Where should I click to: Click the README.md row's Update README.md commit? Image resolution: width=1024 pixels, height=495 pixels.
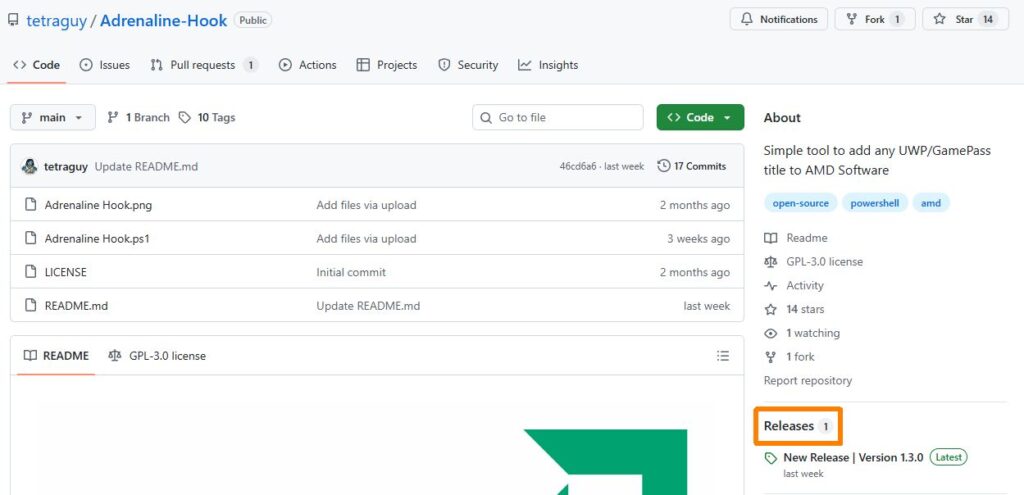tap(368, 306)
